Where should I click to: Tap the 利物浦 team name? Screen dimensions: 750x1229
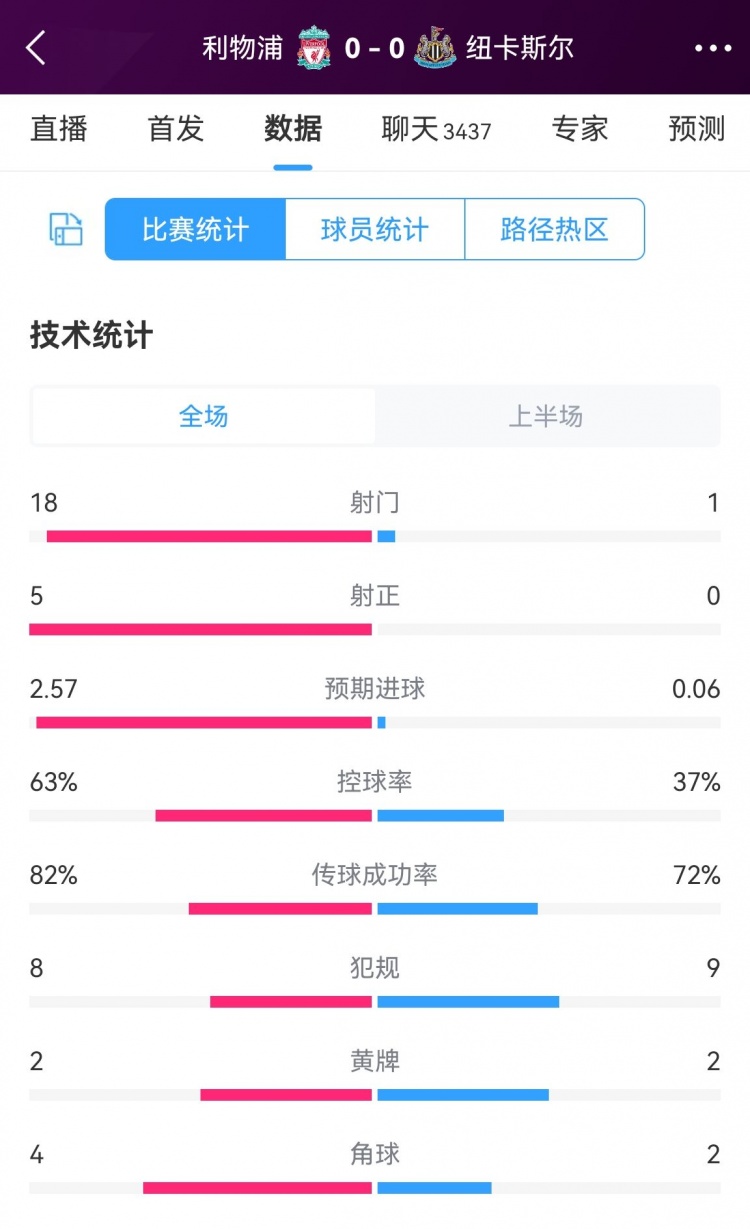click(x=243, y=48)
